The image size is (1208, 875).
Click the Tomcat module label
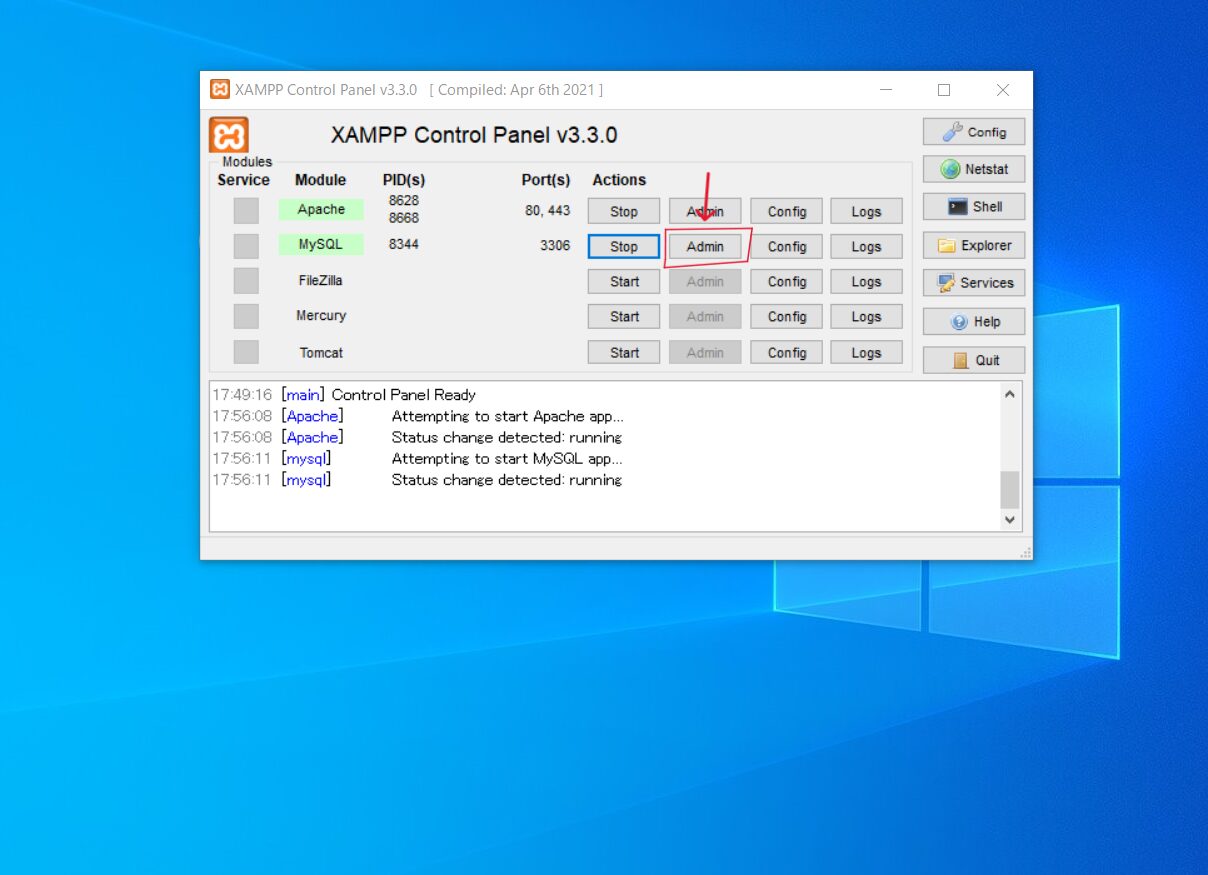321,353
